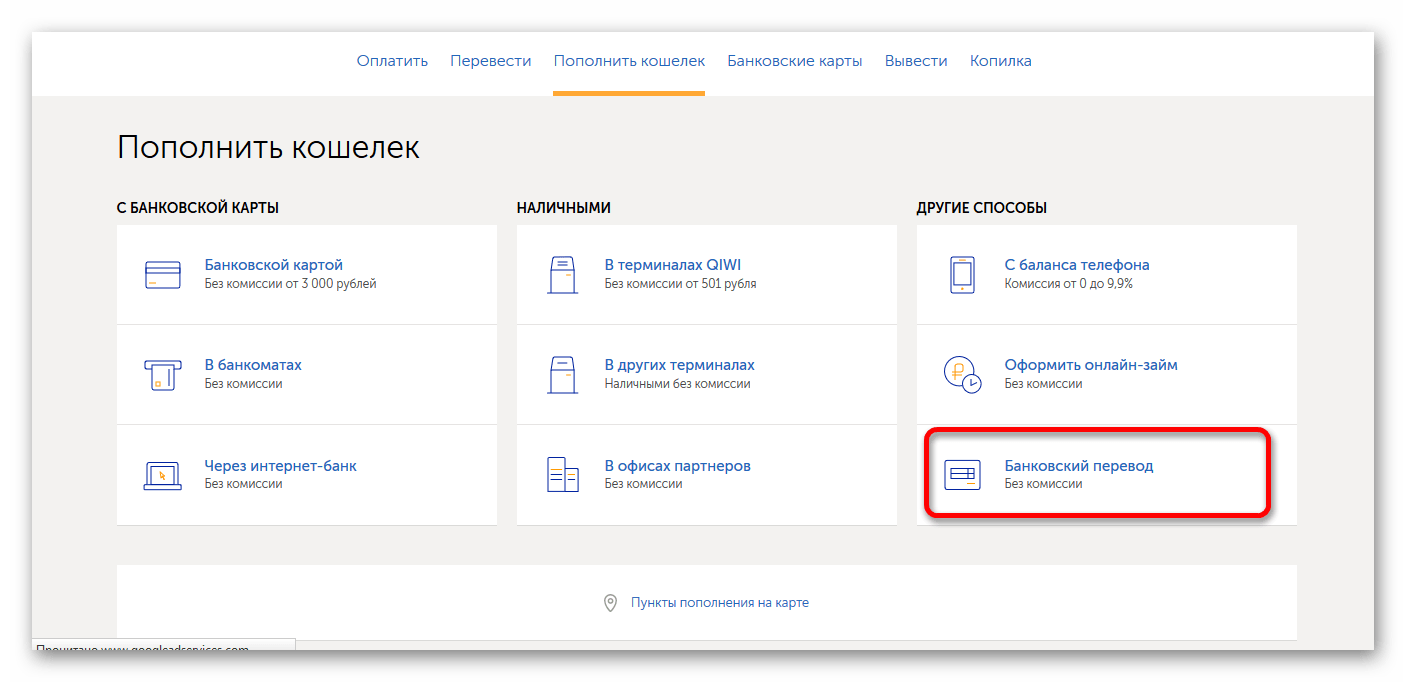This screenshot has height=682, width=1406.
Task: Open the С баланса телефона option
Action: click(x=1076, y=265)
